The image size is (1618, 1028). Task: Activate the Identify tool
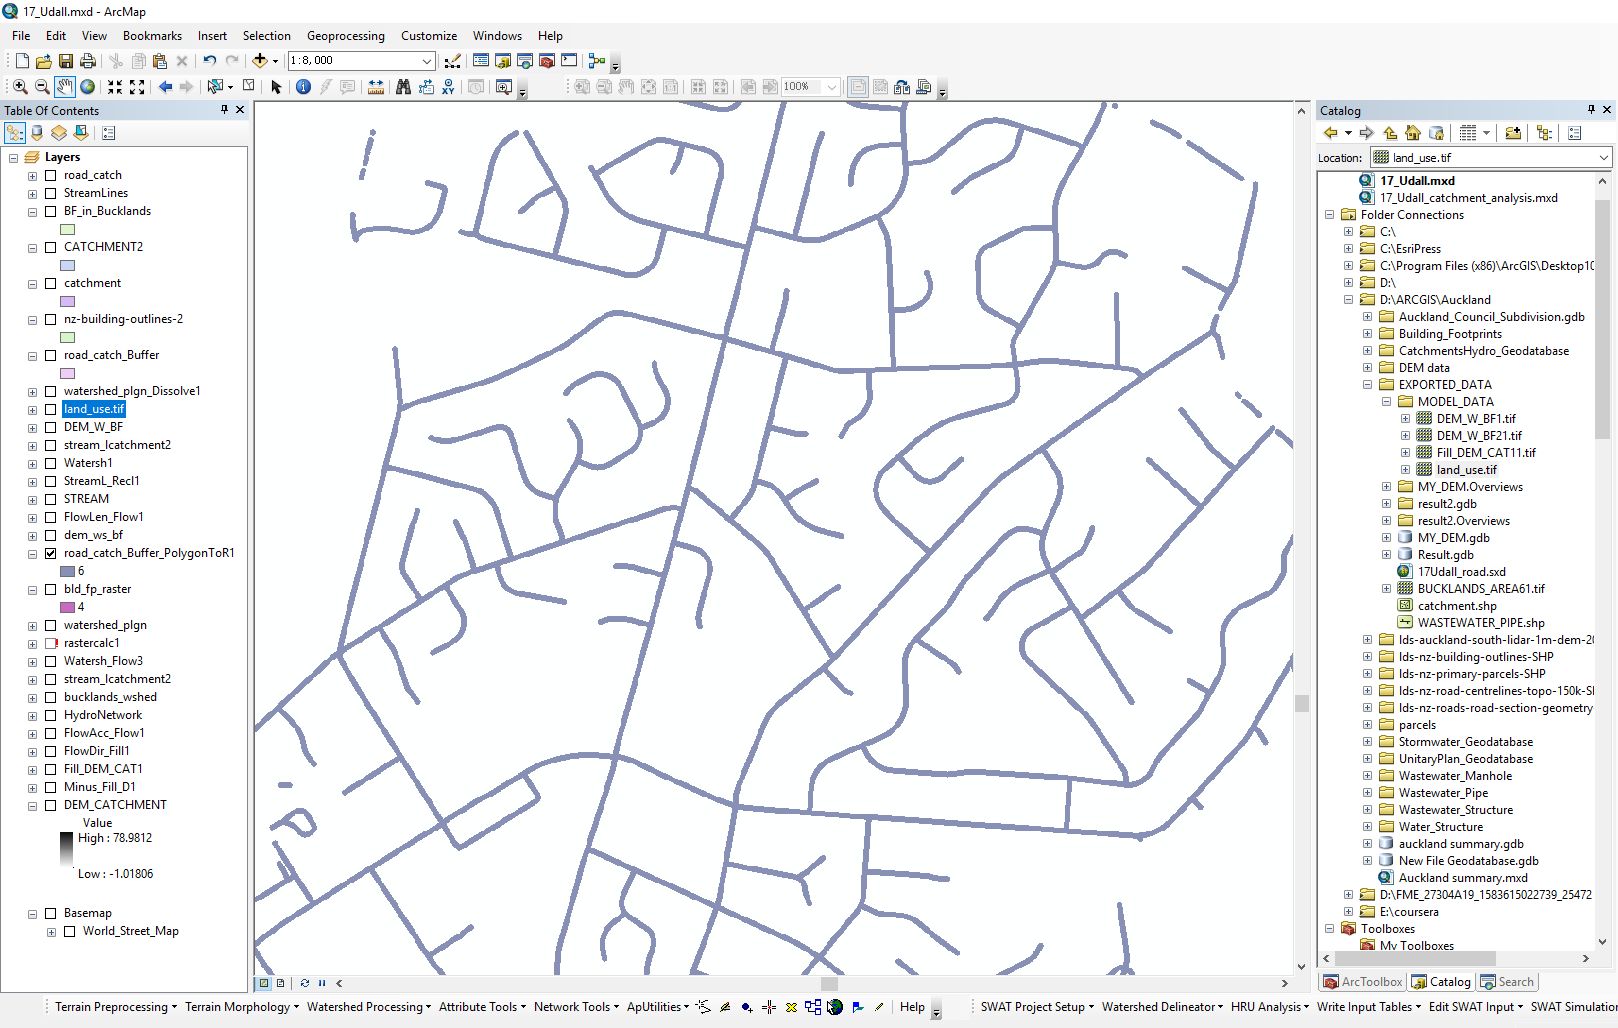304,87
